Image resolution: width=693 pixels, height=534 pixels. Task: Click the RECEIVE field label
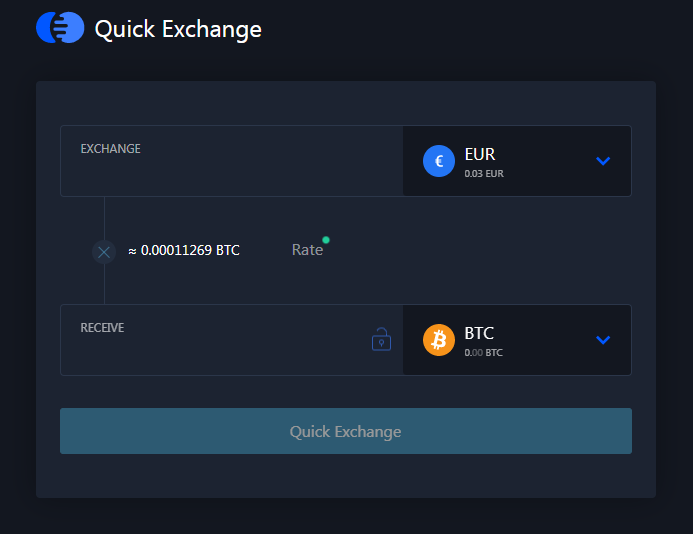102,328
